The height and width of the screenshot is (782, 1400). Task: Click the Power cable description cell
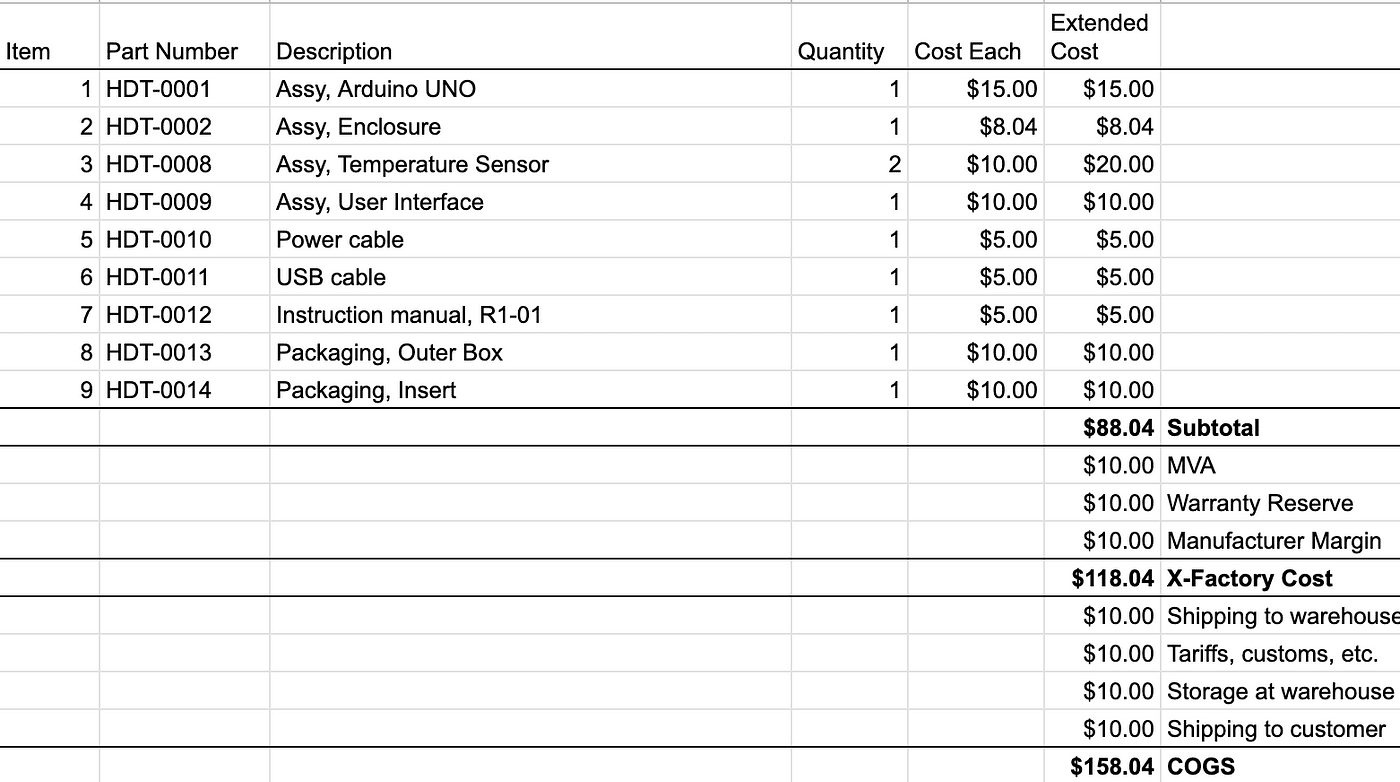[340, 240]
